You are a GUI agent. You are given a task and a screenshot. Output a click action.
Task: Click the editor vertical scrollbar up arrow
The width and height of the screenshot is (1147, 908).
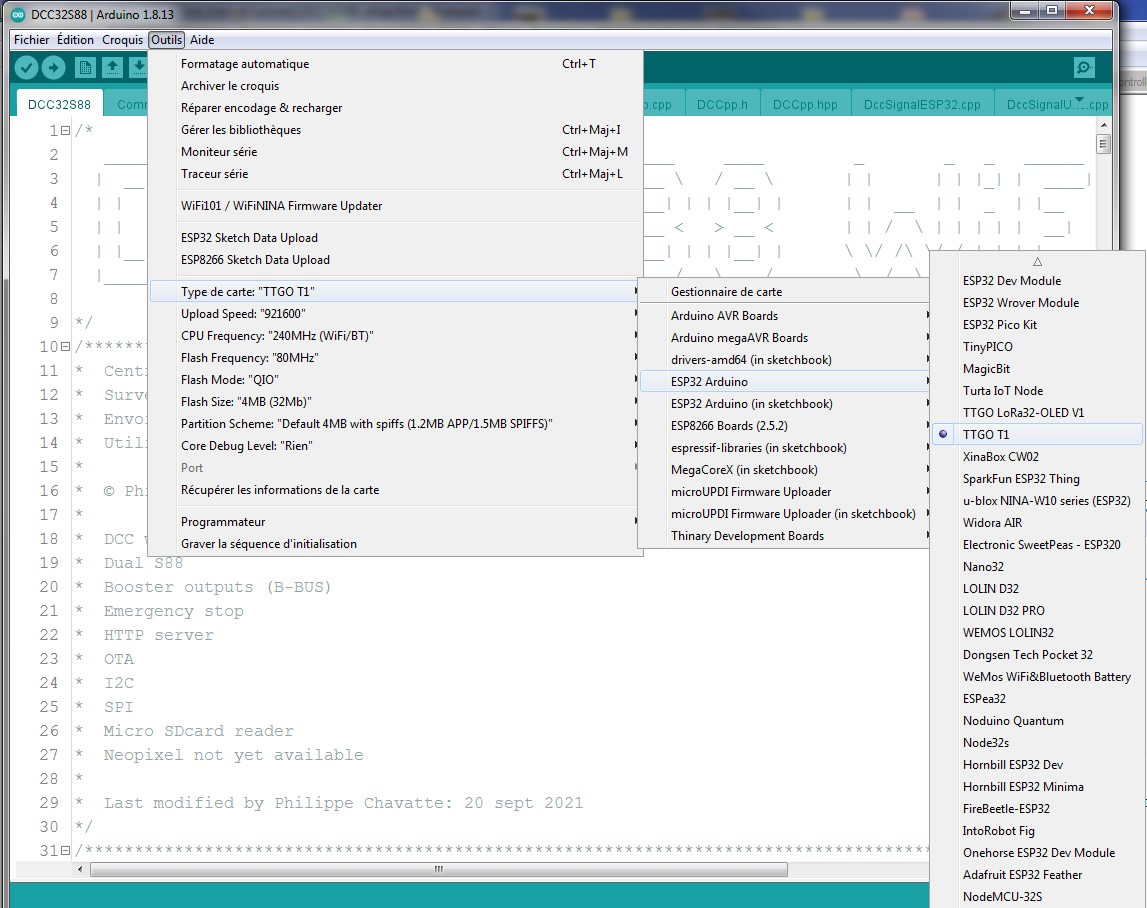[1104, 127]
